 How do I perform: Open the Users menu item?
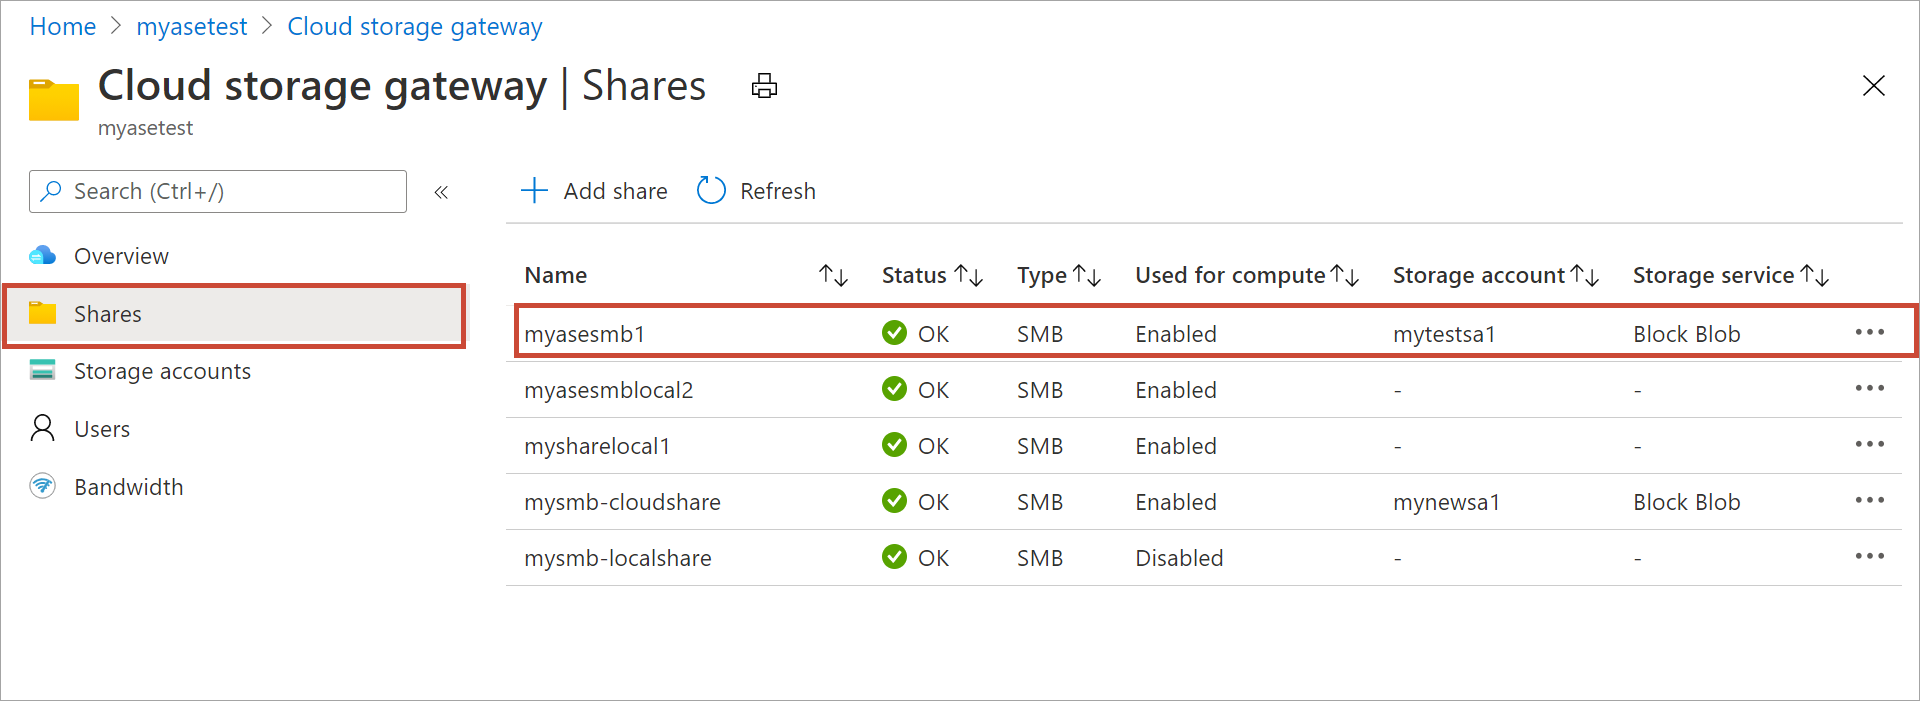pyautogui.click(x=102, y=429)
